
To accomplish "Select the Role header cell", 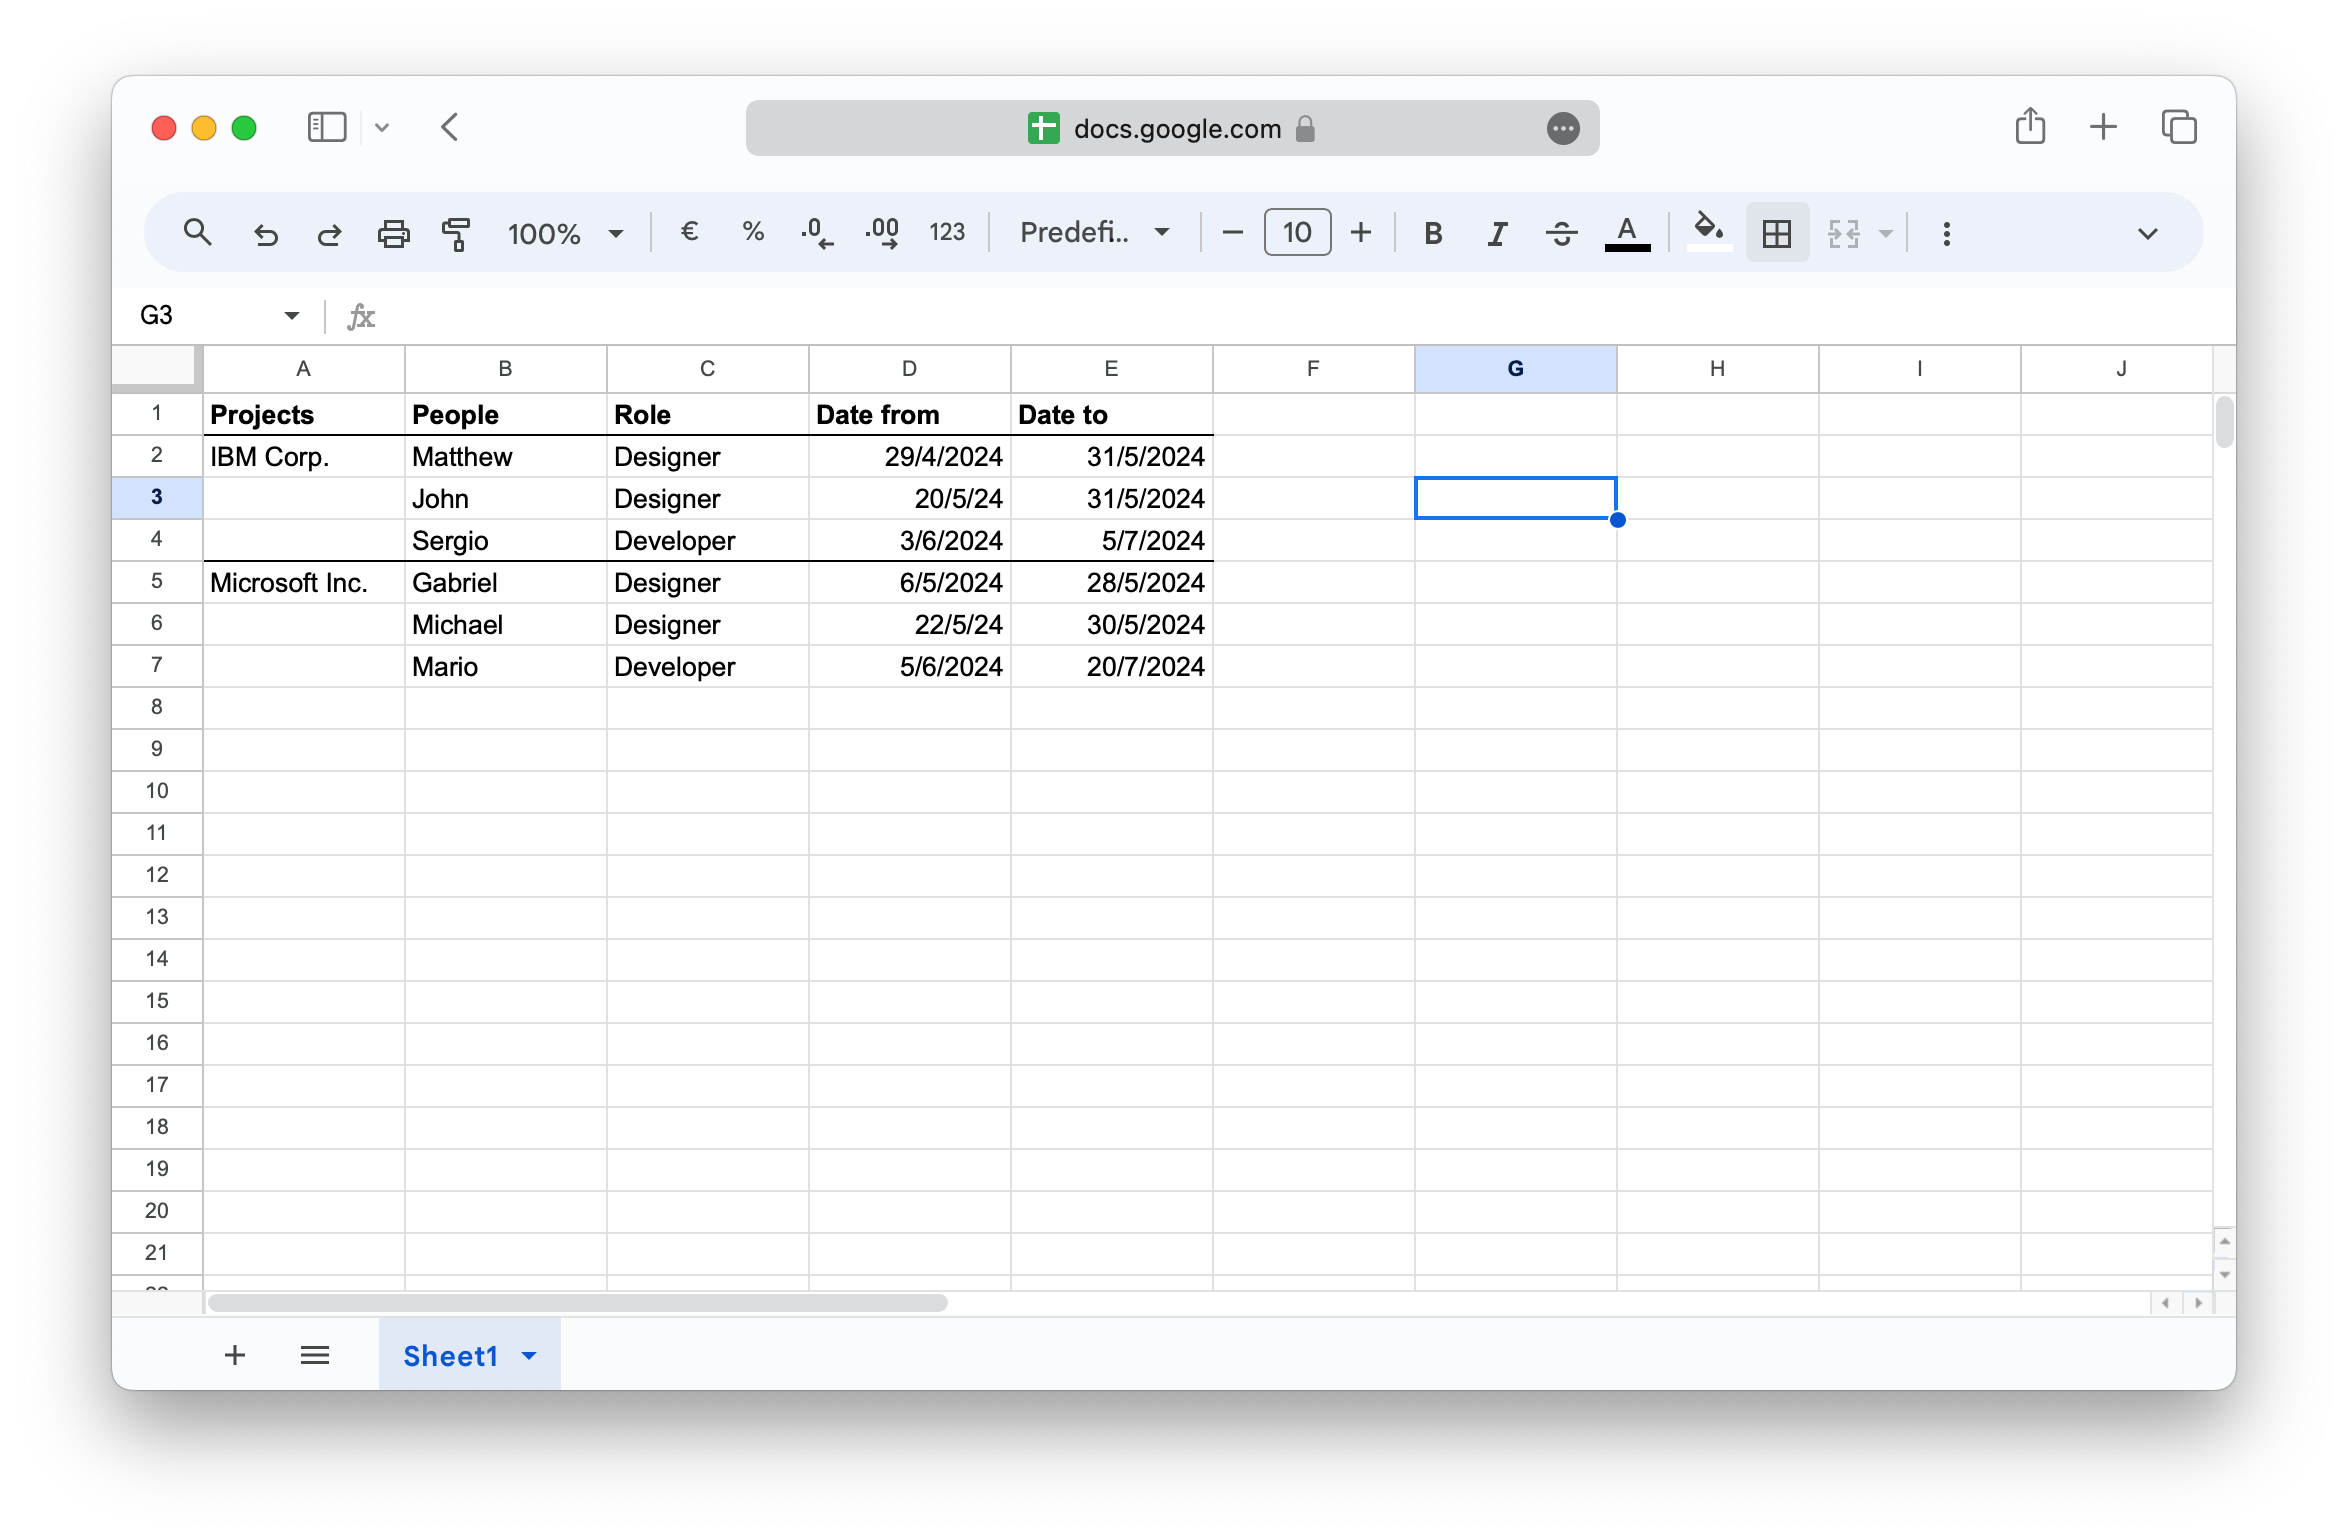I will coord(707,414).
